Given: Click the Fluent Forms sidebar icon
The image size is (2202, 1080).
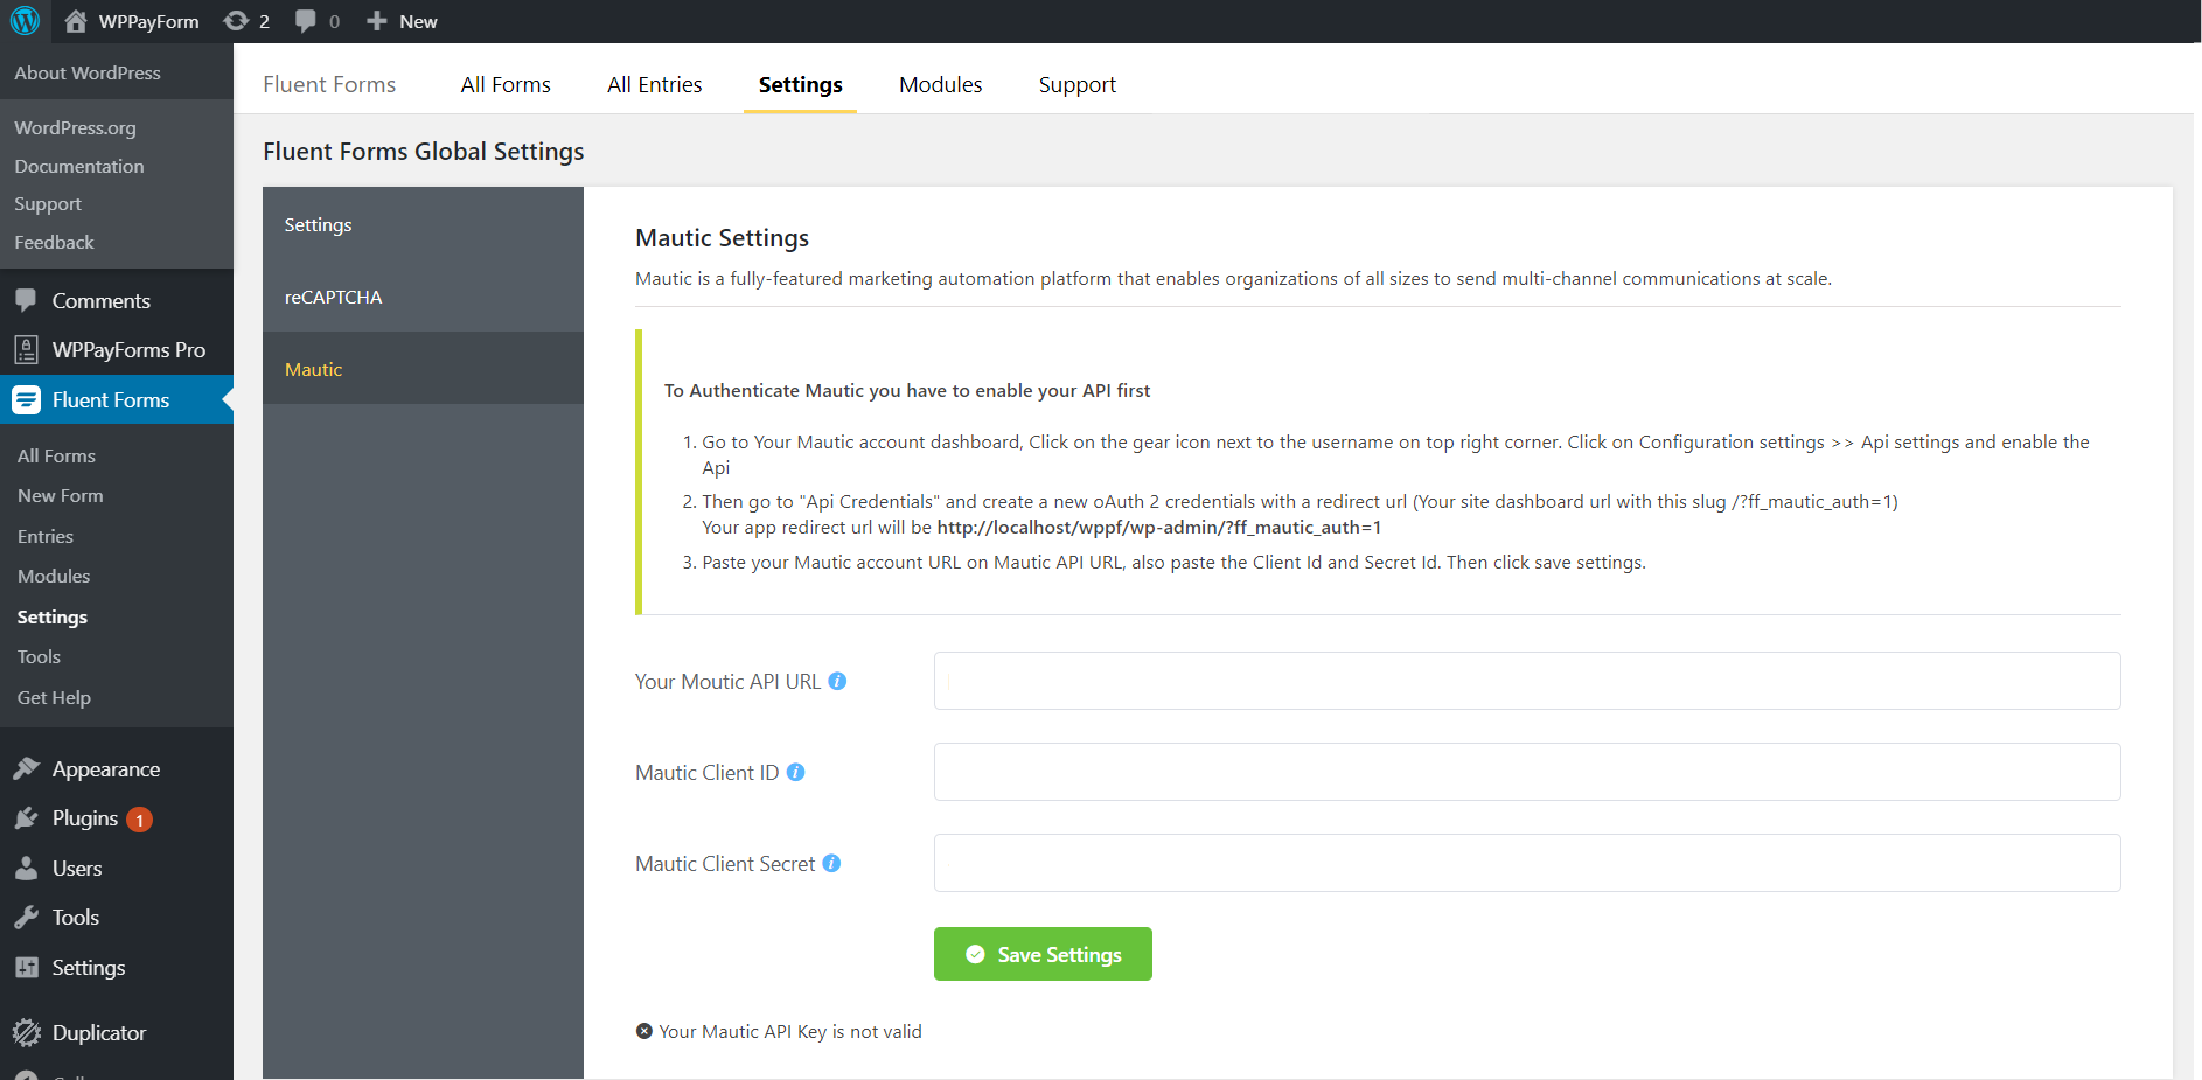Looking at the screenshot, I should (27, 399).
